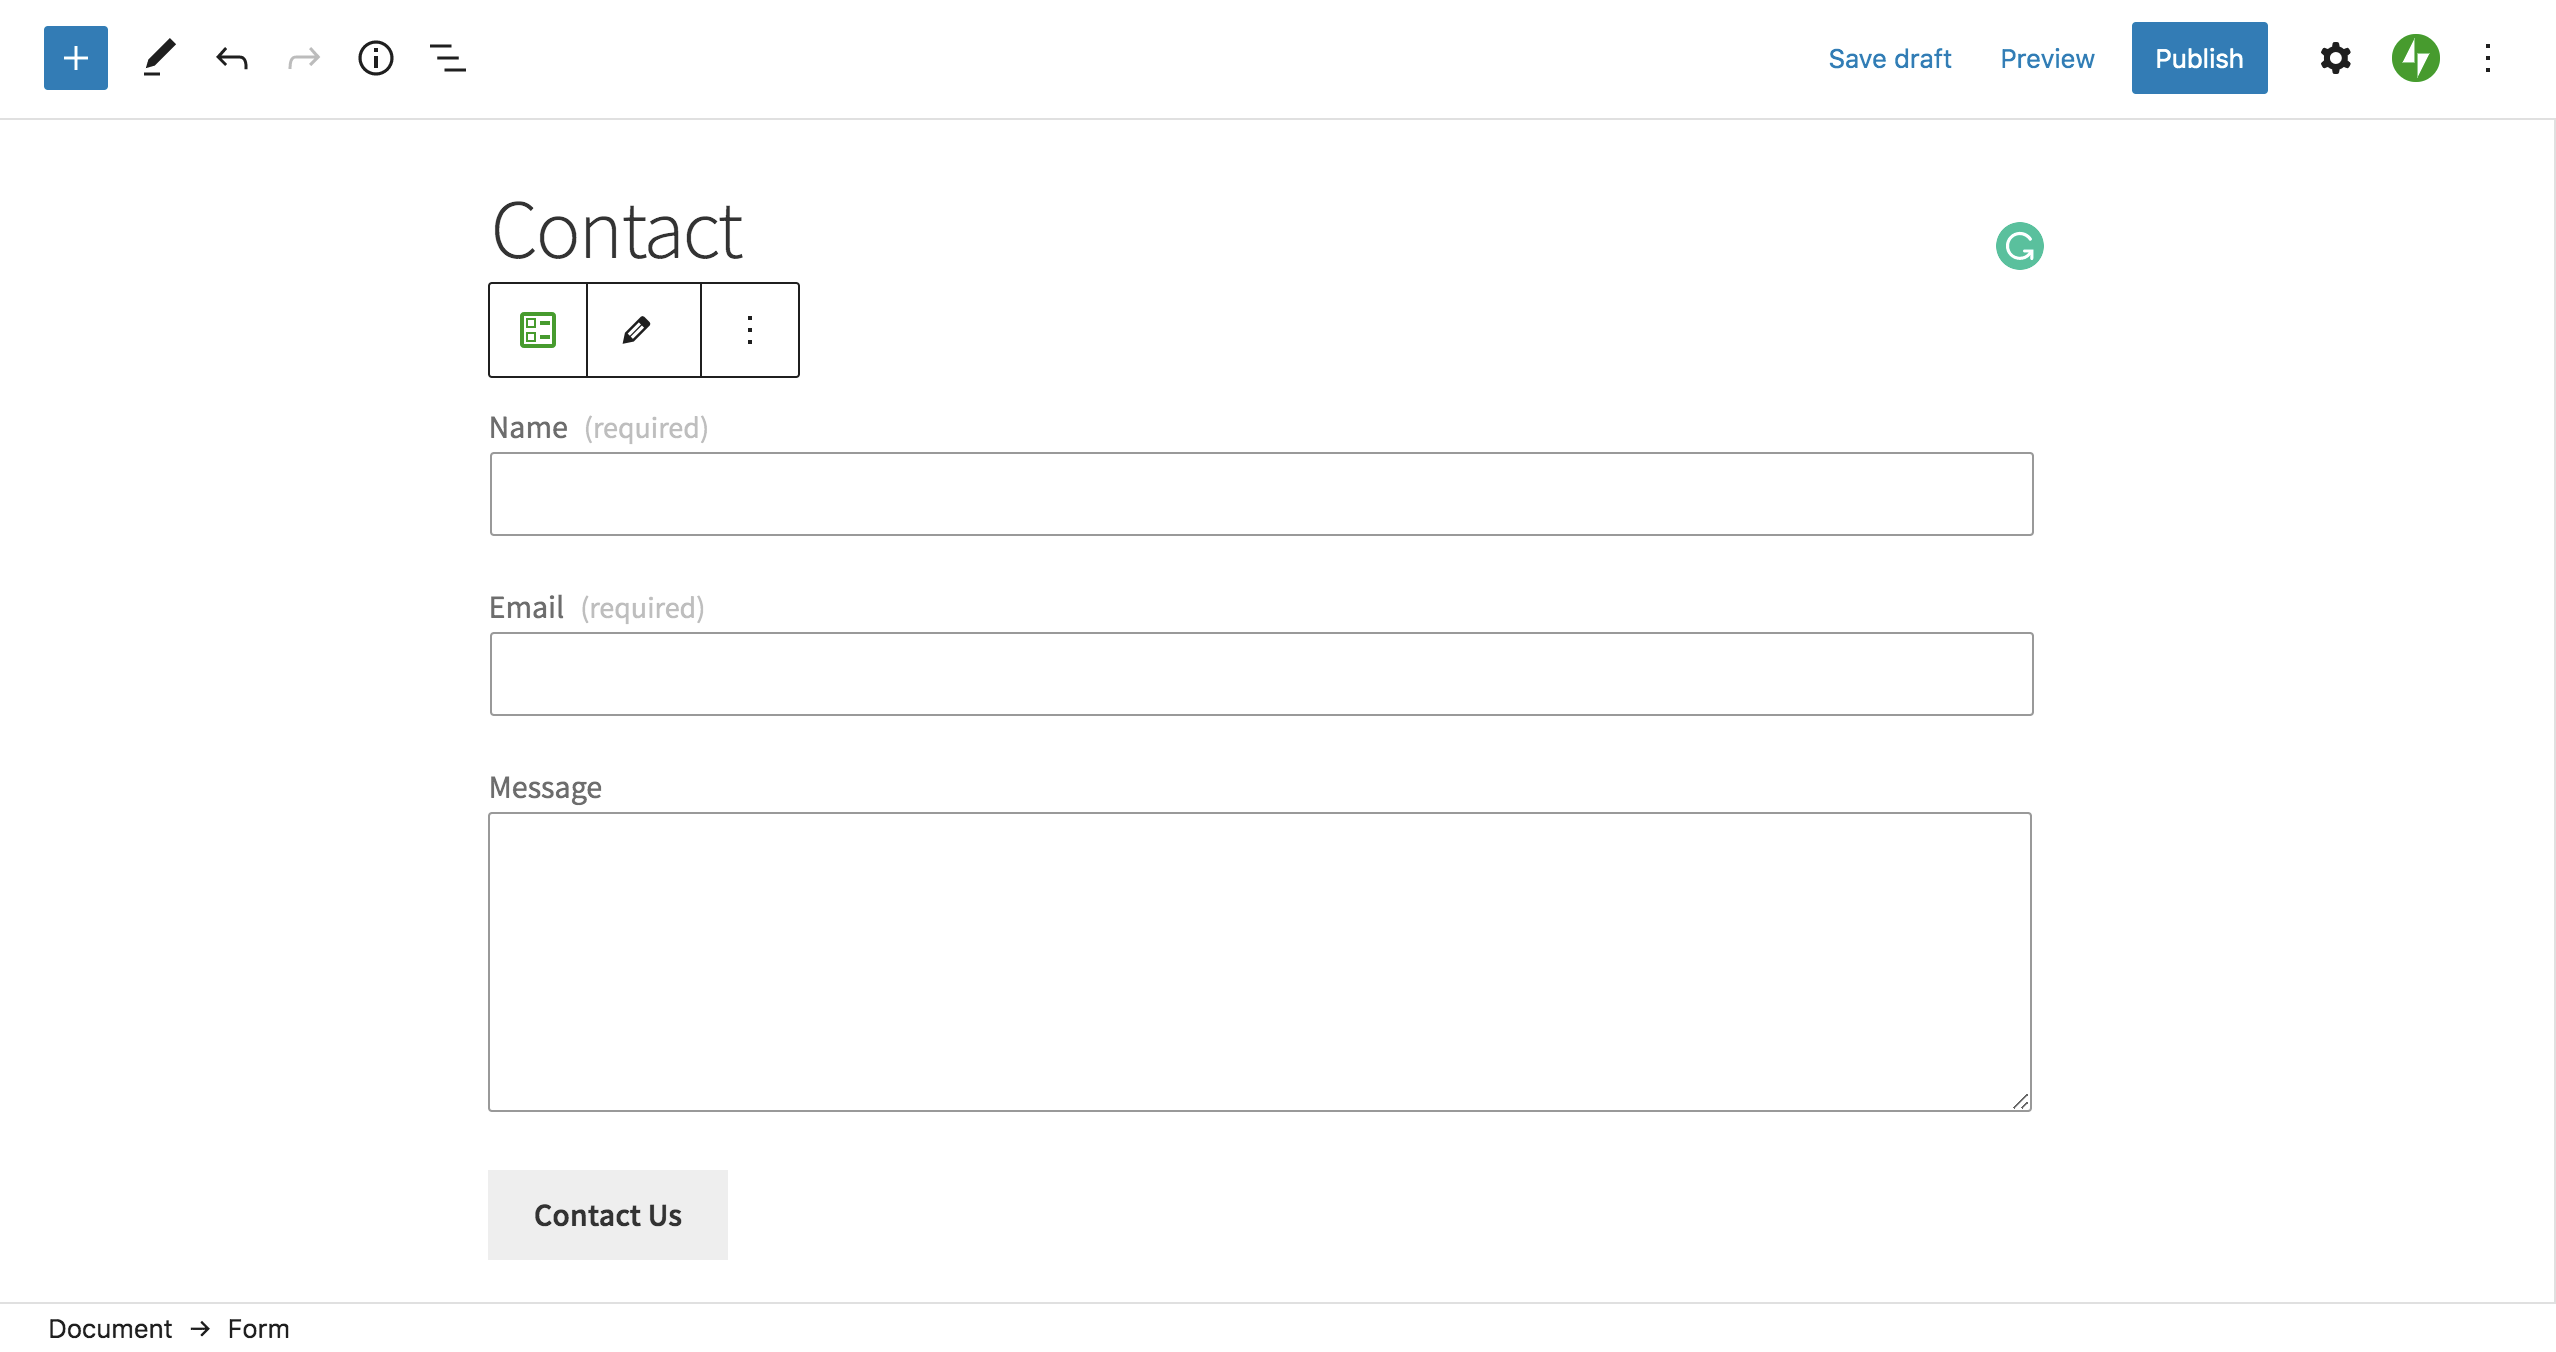Click the Contact Us submit button

click(x=607, y=1213)
